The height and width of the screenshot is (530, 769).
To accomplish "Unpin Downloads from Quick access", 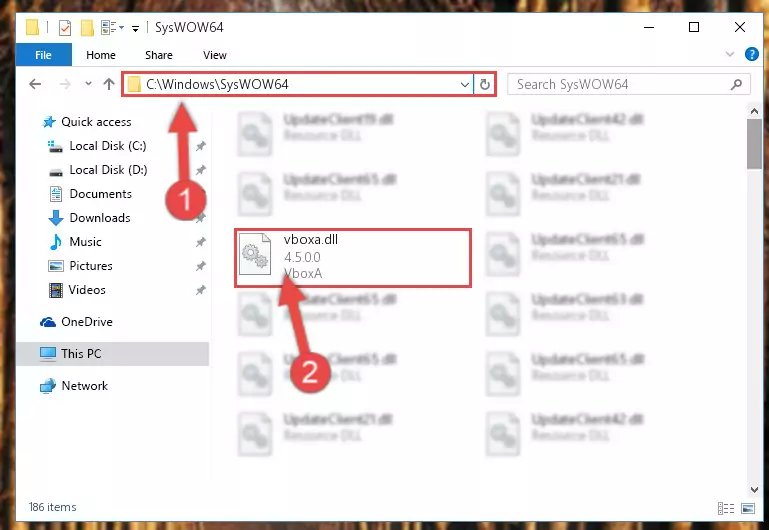I will [200, 218].
